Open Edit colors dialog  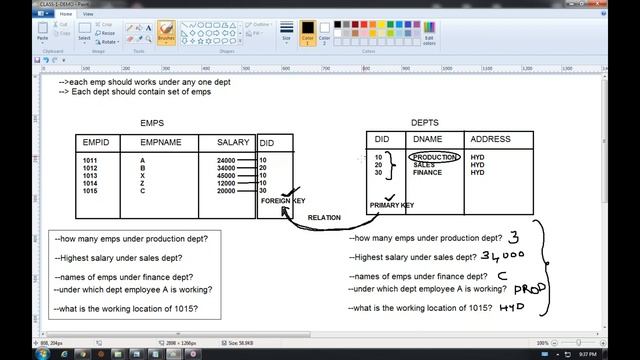coord(429,33)
